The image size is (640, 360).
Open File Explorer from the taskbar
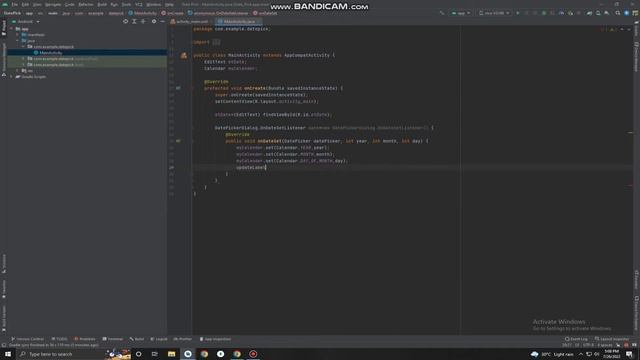171,354
